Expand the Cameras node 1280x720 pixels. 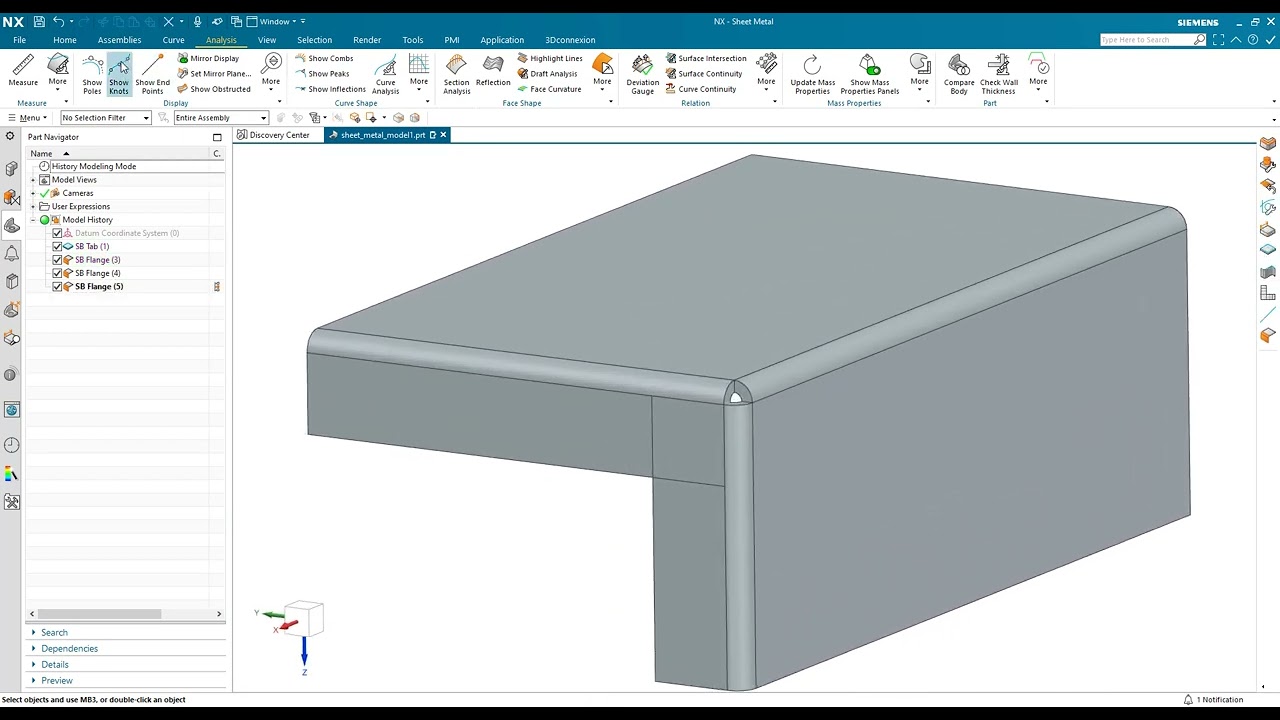pyautogui.click(x=33, y=193)
